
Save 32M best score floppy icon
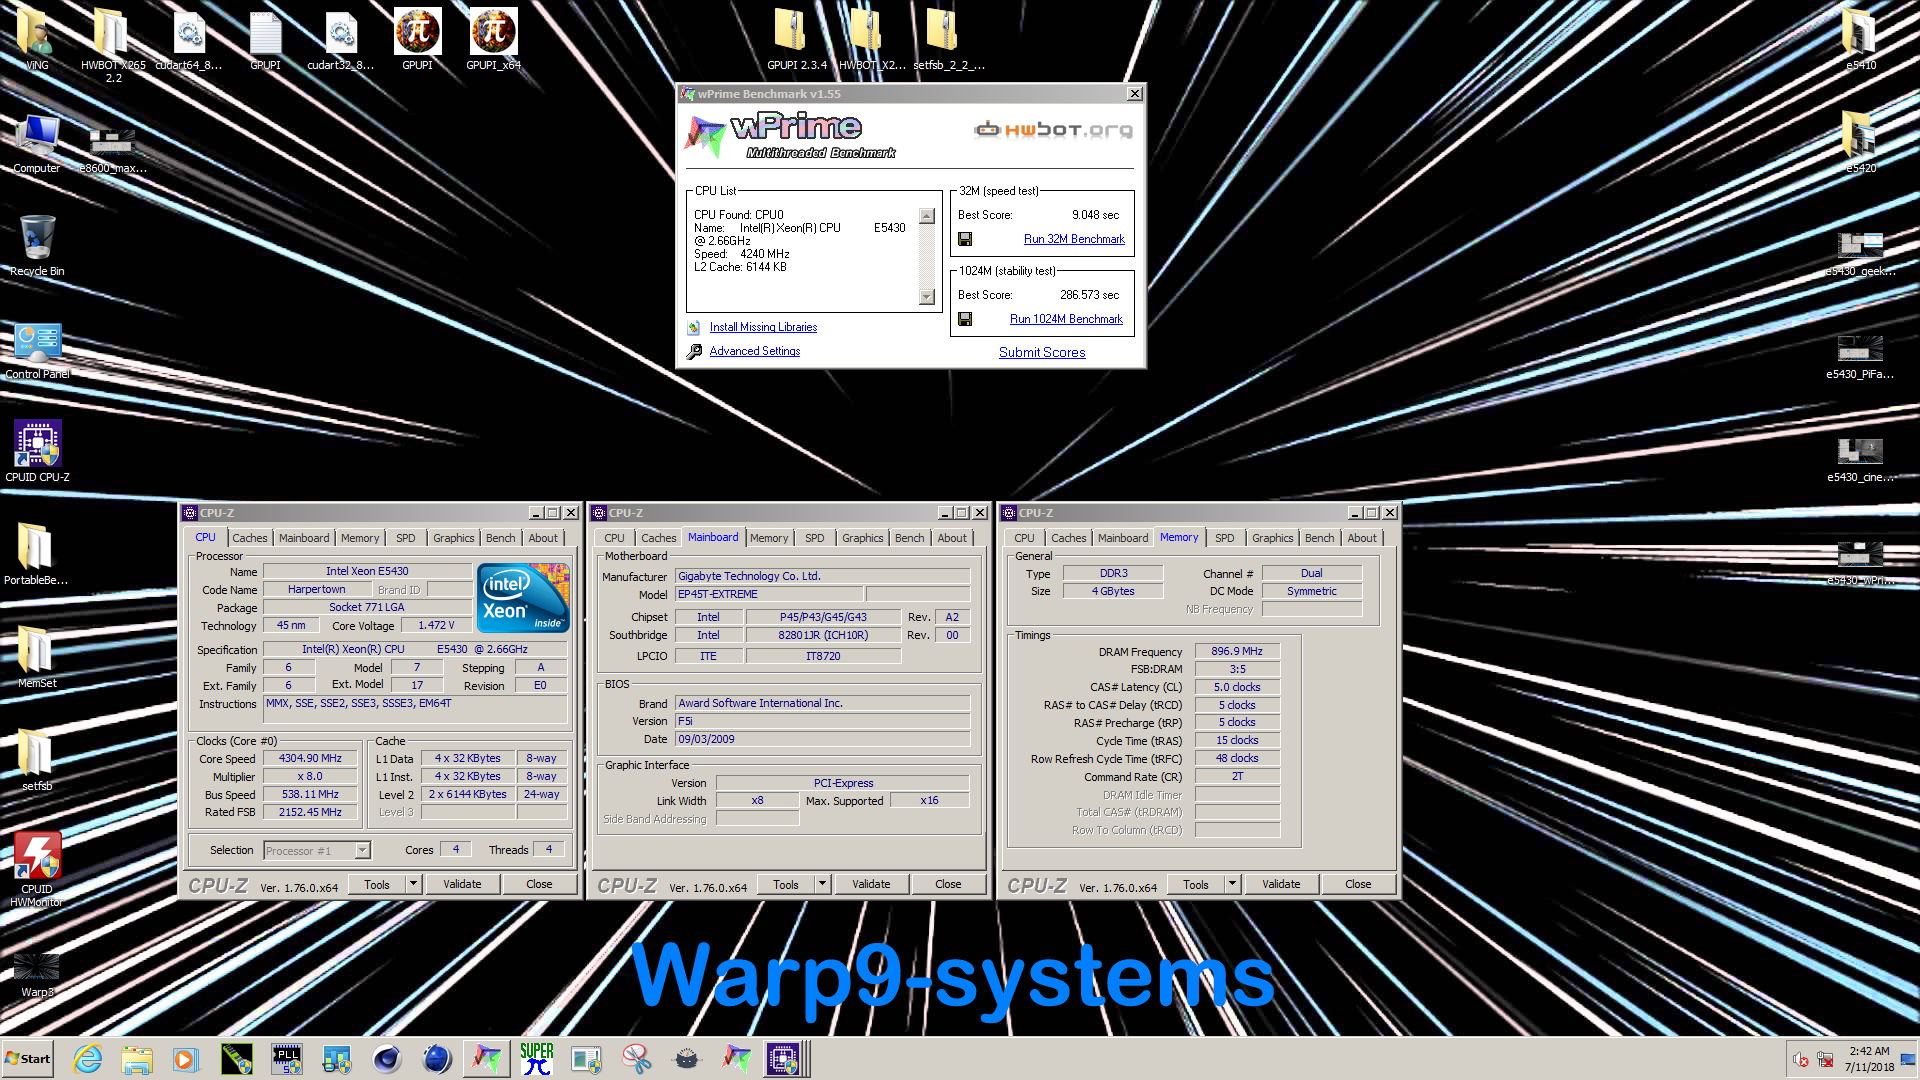click(965, 239)
